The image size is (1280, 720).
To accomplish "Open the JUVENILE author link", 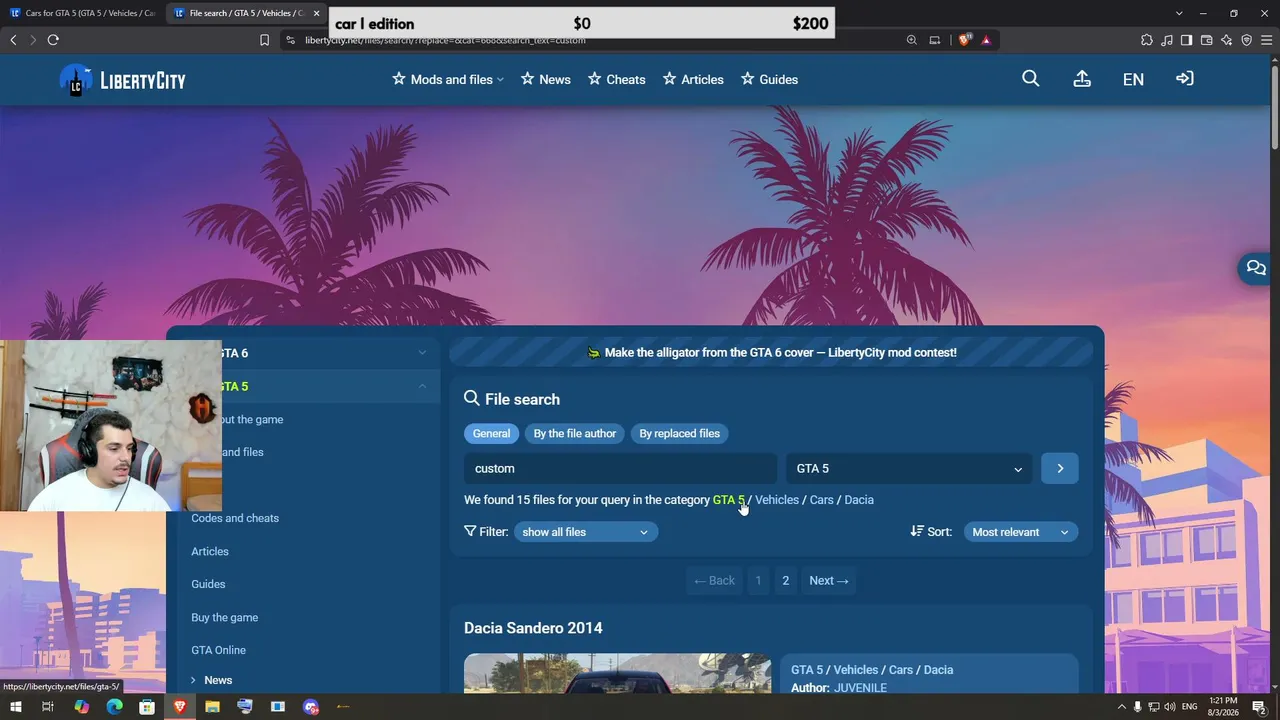I will point(860,688).
